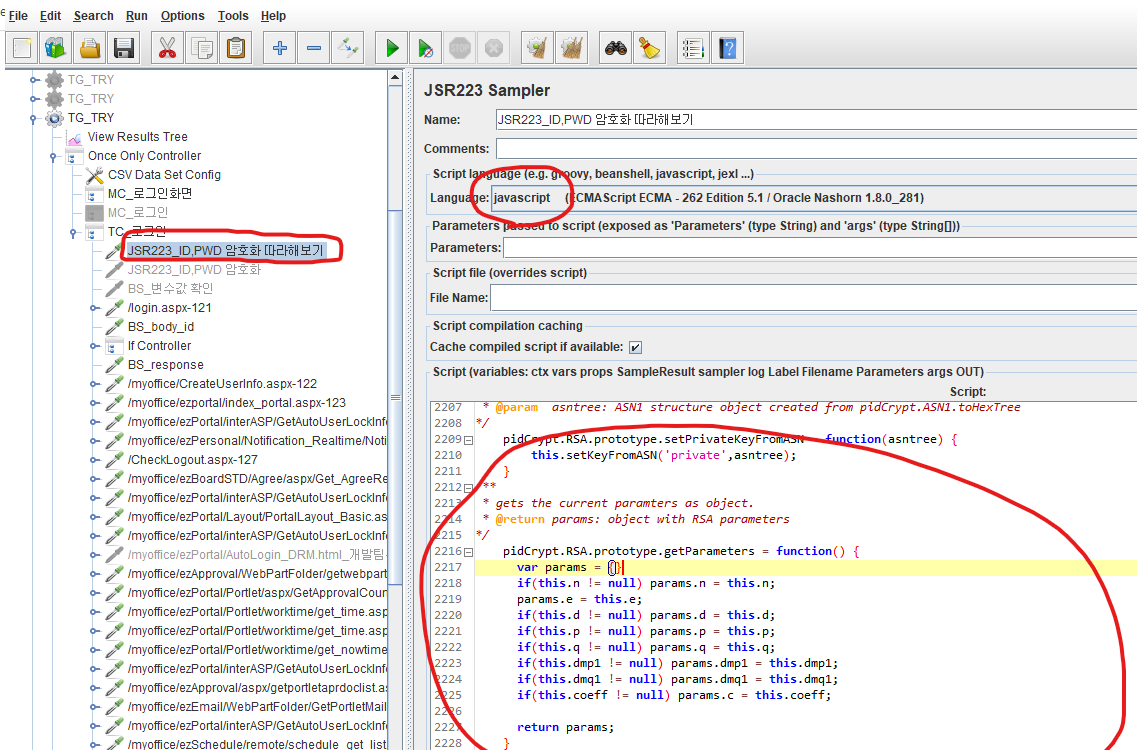Select JSR223_ID,PWD 암호화 따라해보기 sampler
Viewport: 1137px width, 750px height.
[x=225, y=250]
